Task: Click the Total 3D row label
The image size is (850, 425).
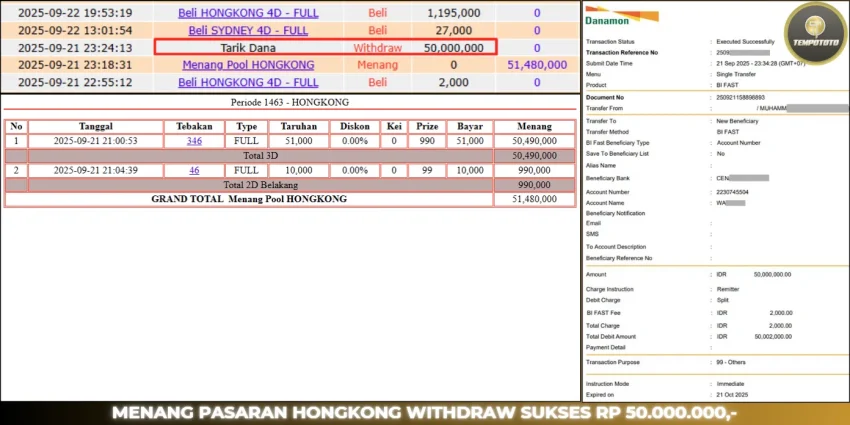Action: click(261, 156)
